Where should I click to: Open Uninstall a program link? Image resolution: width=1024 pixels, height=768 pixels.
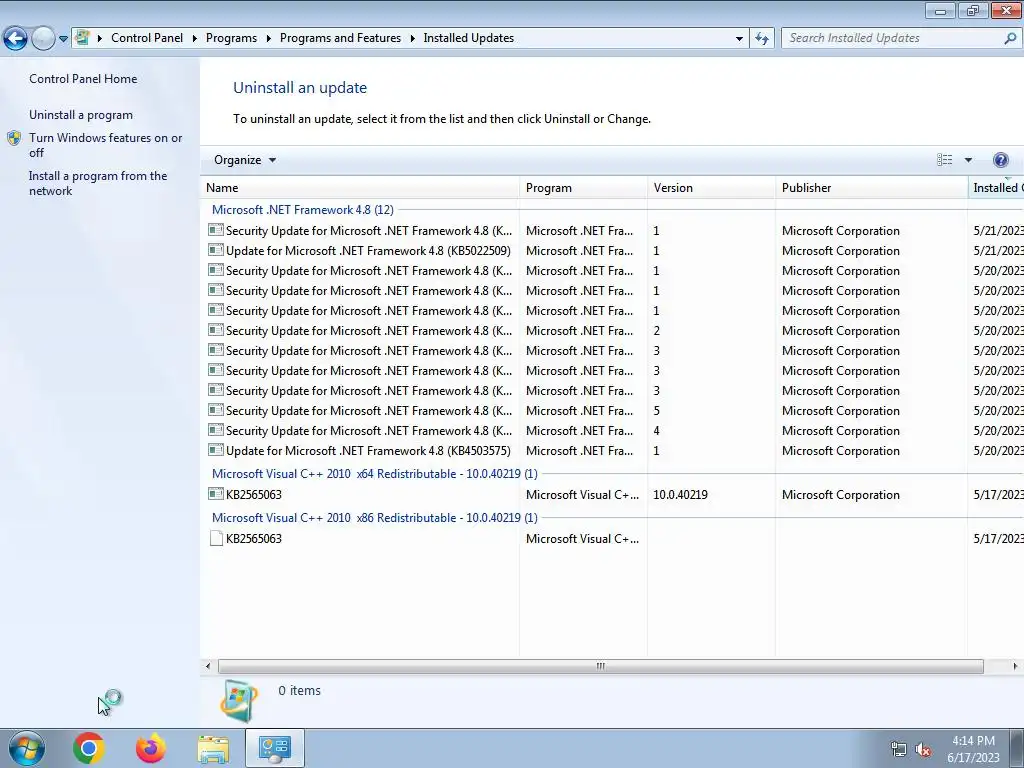click(x=81, y=115)
